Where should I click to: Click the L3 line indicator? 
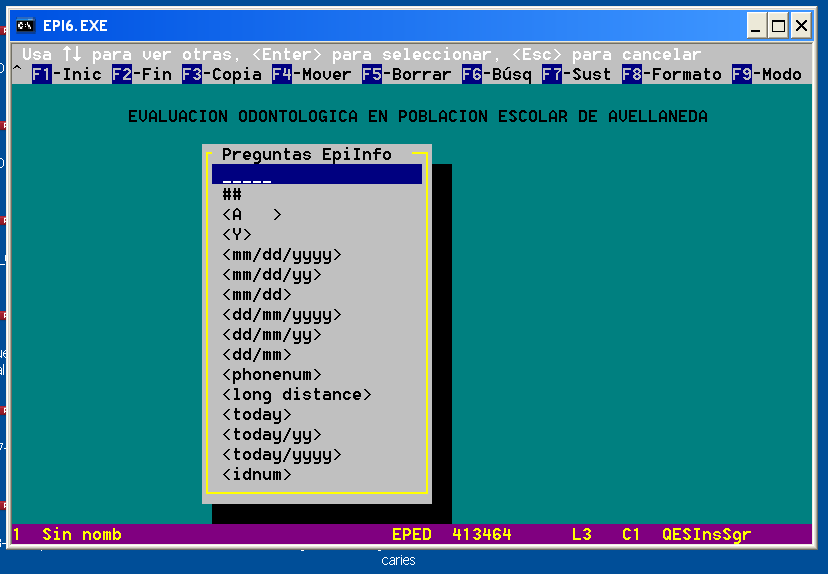(581, 534)
